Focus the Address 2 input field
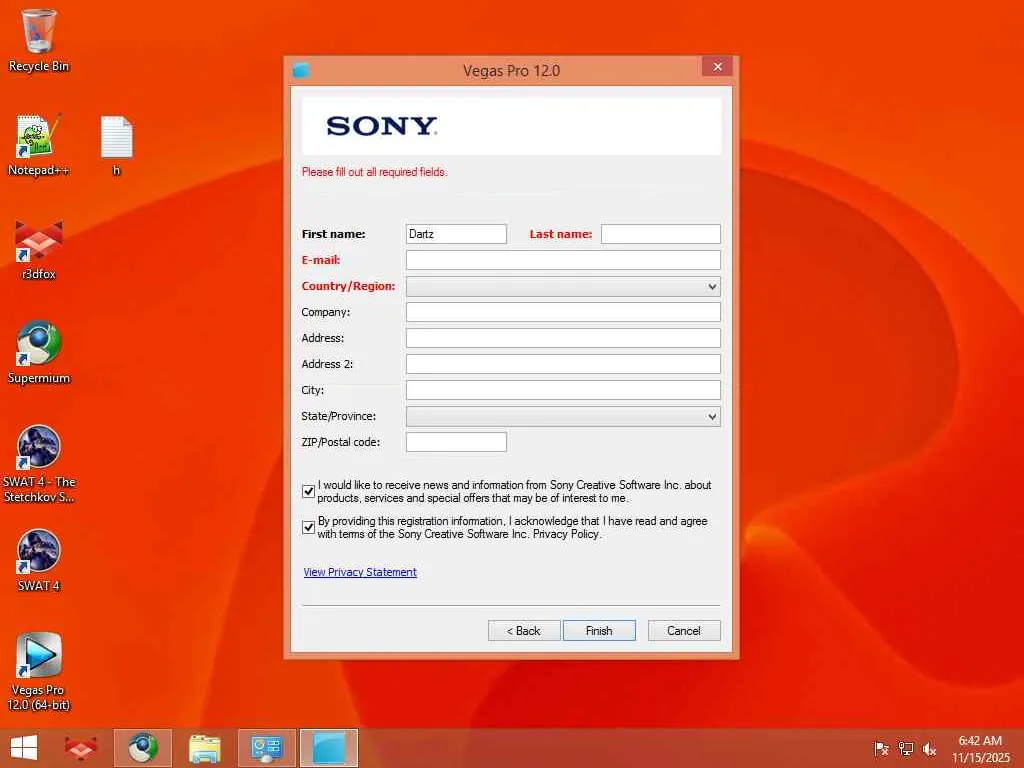Image resolution: width=1024 pixels, height=768 pixels. tap(563, 364)
